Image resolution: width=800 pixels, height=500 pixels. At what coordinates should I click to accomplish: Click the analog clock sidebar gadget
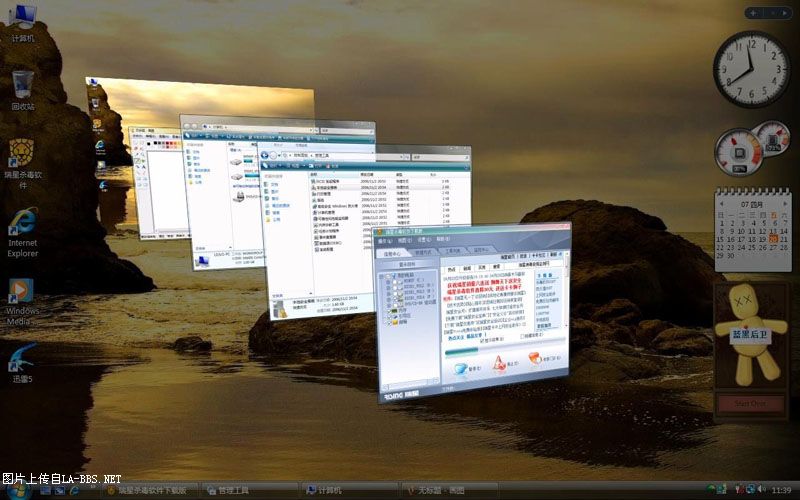(x=750, y=69)
